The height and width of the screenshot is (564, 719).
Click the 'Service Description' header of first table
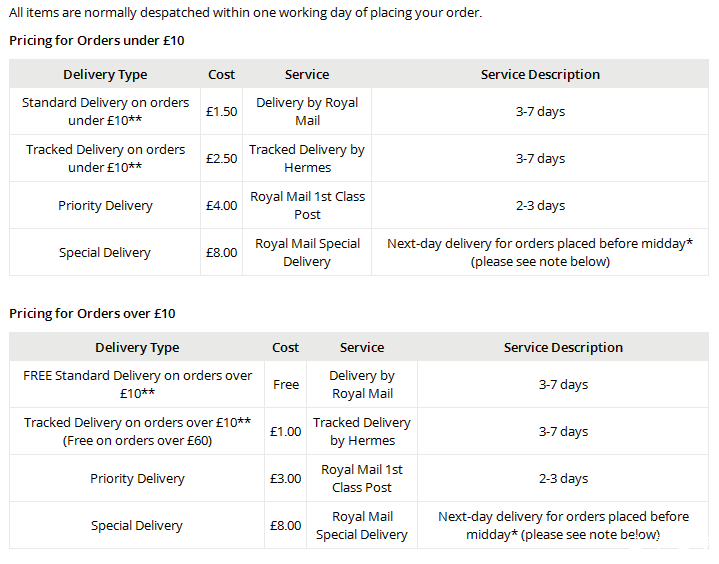tap(540, 74)
